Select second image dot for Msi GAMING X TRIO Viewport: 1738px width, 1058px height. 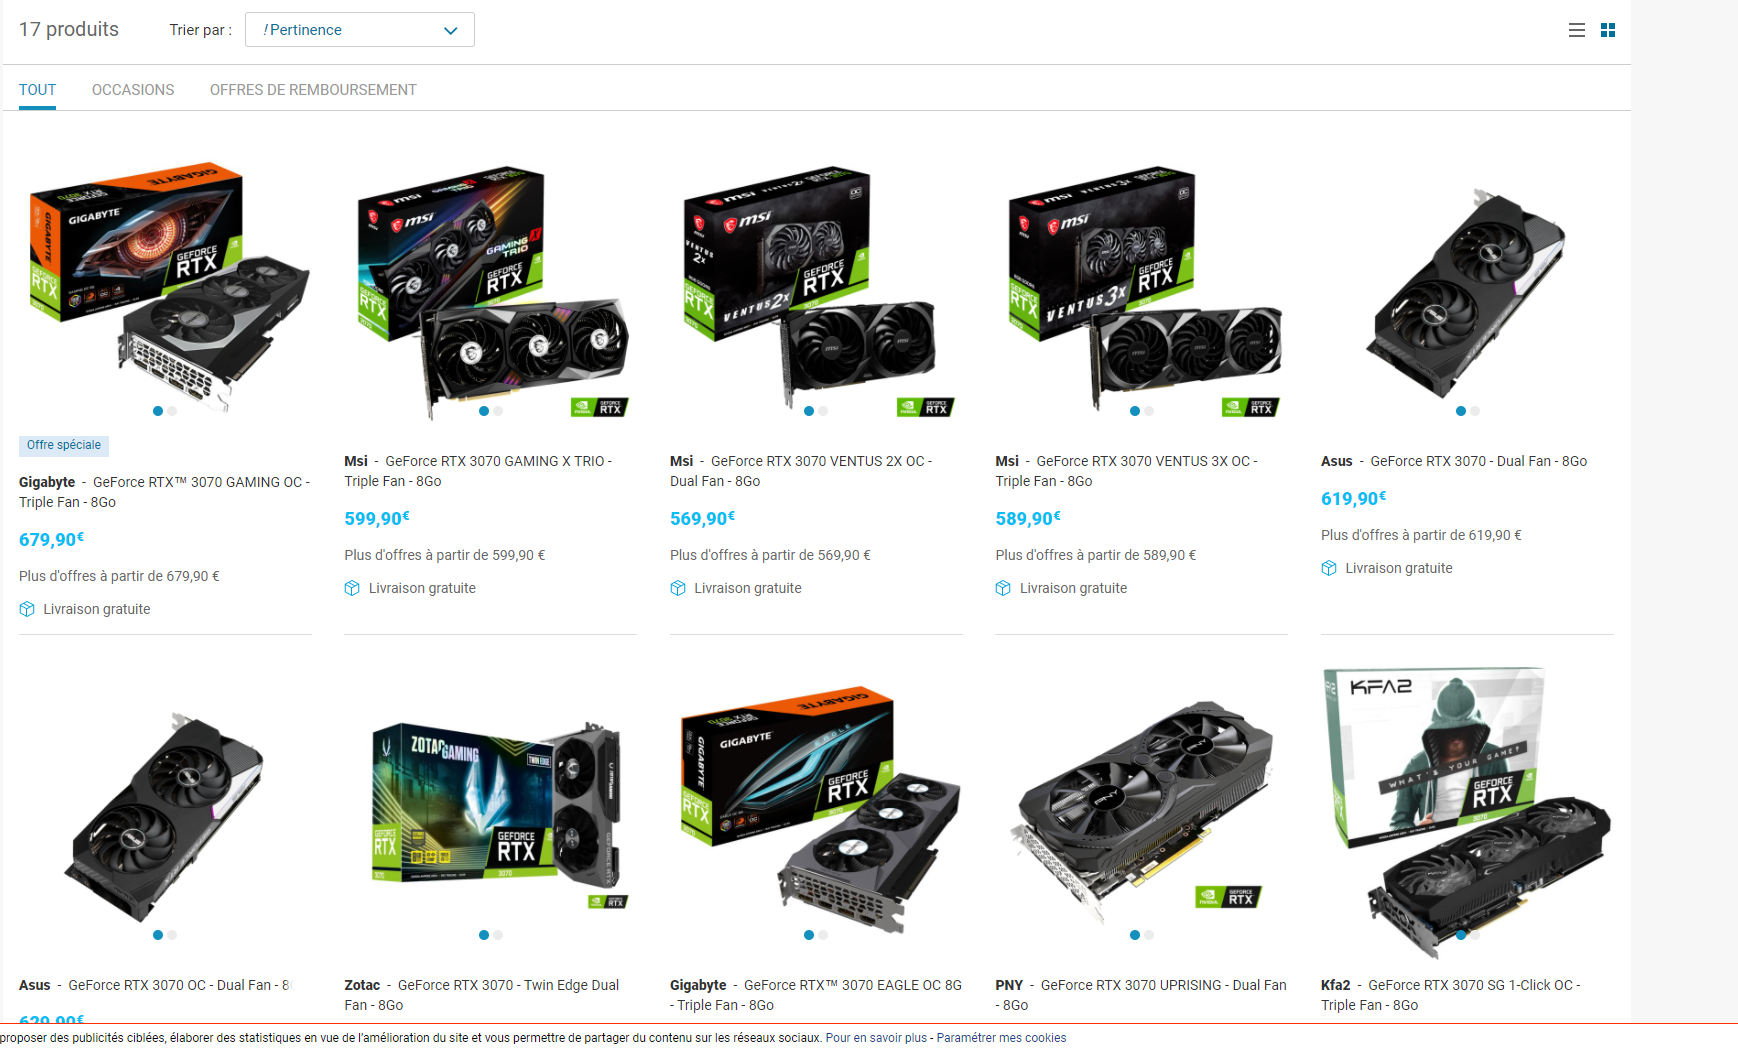click(498, 411)
